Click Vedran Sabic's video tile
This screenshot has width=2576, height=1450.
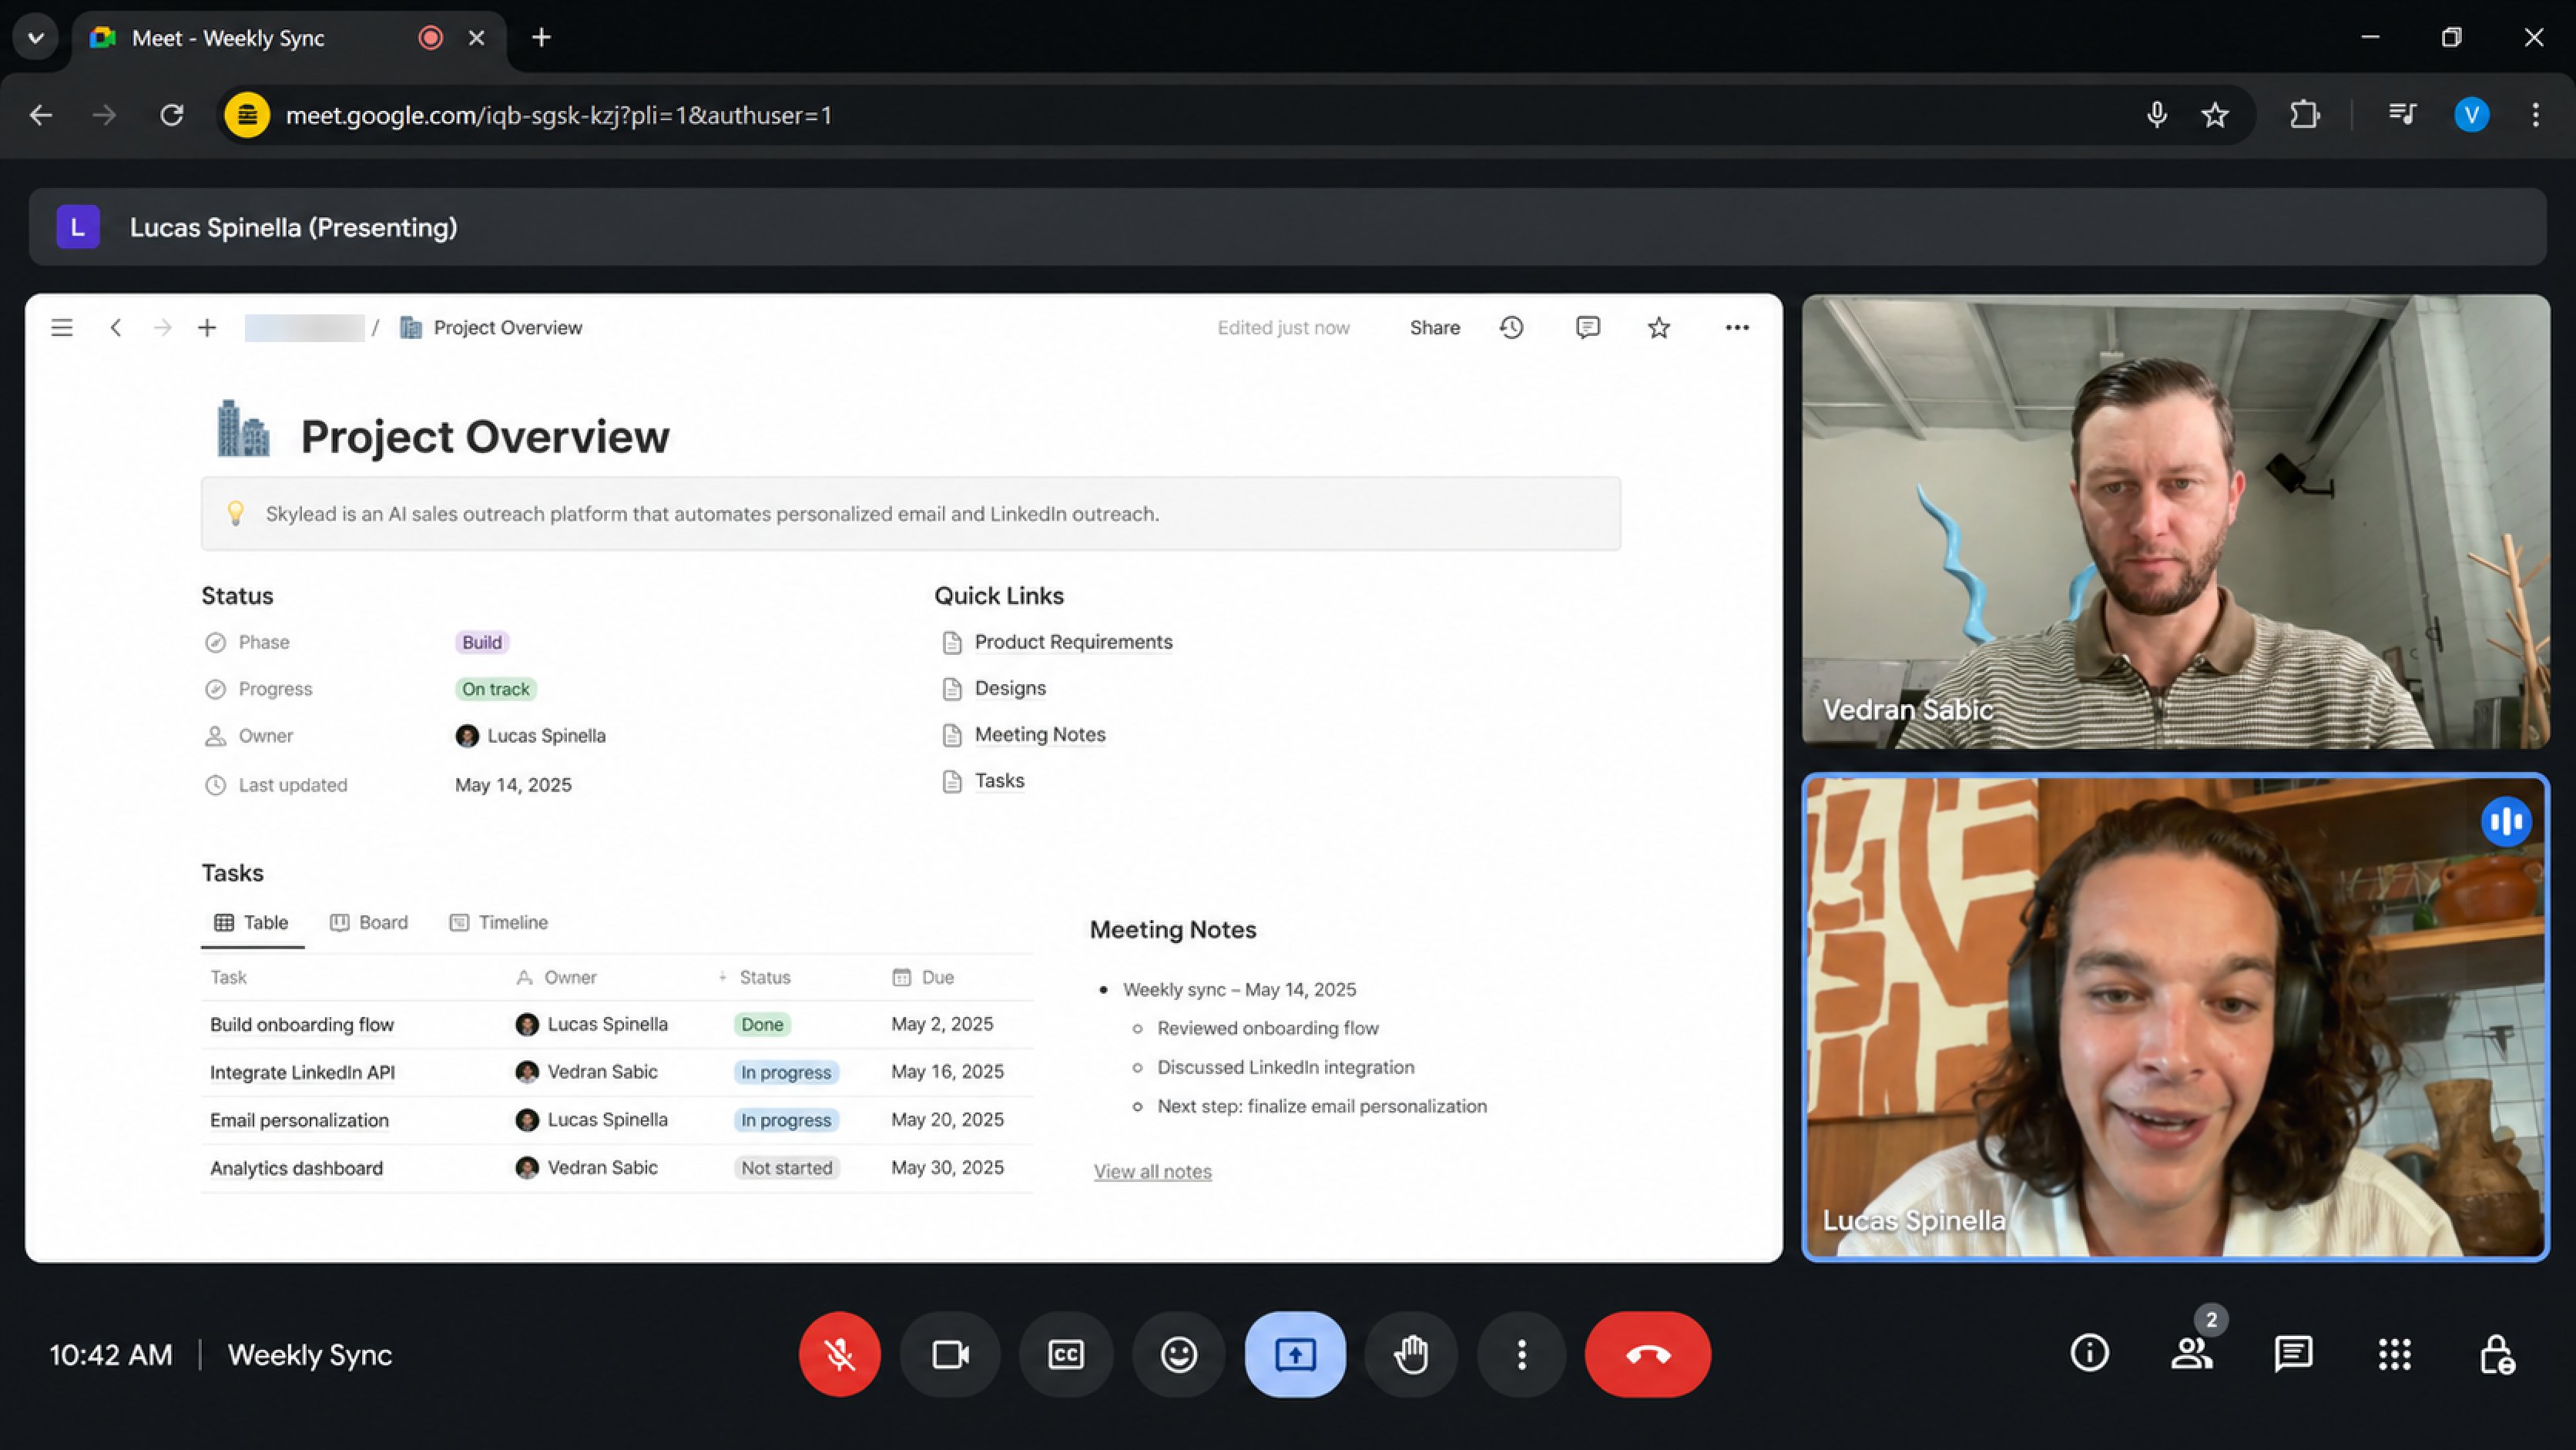tap(2175, 521)
